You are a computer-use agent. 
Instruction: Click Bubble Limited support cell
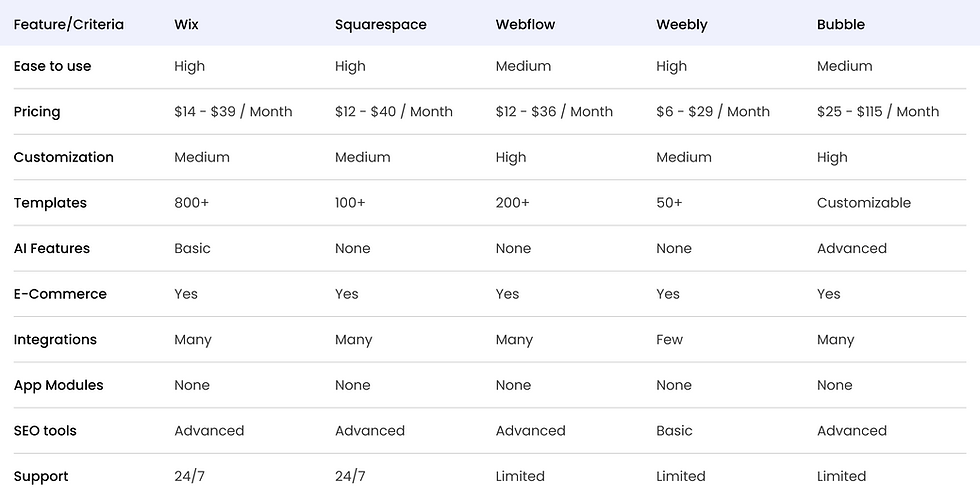(x=841, y=476)
